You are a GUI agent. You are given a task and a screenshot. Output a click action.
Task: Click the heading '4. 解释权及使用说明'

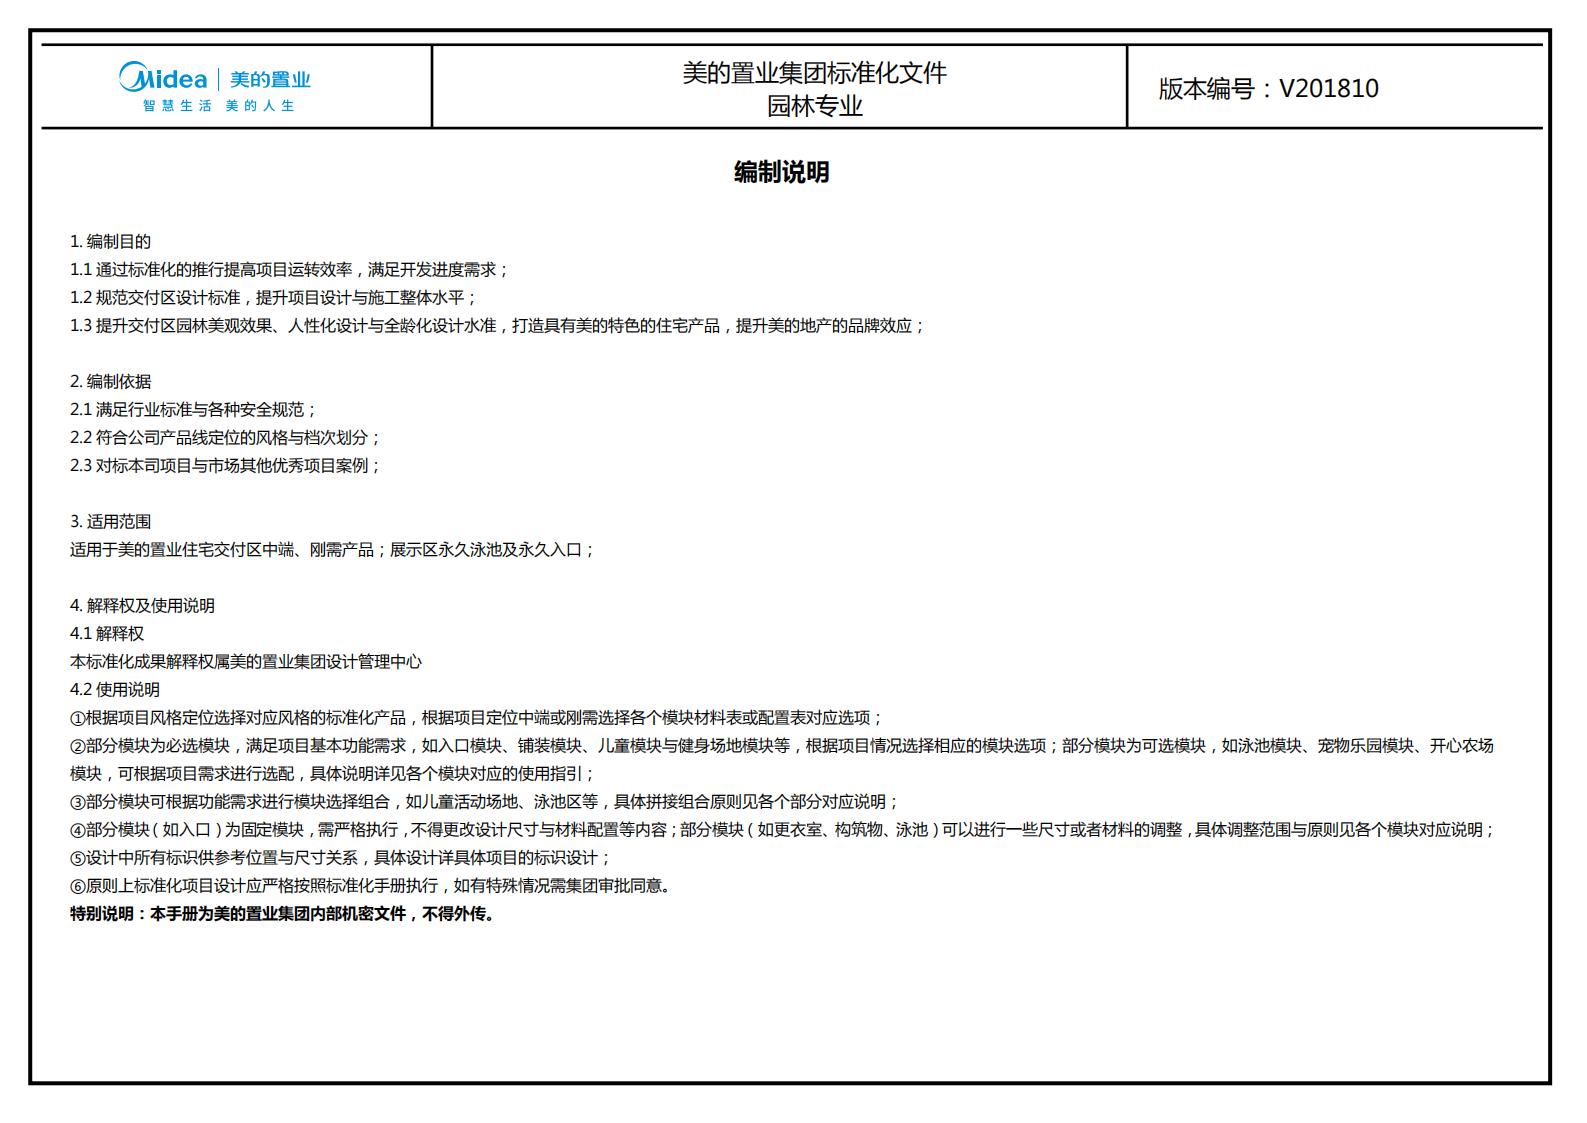142,605
